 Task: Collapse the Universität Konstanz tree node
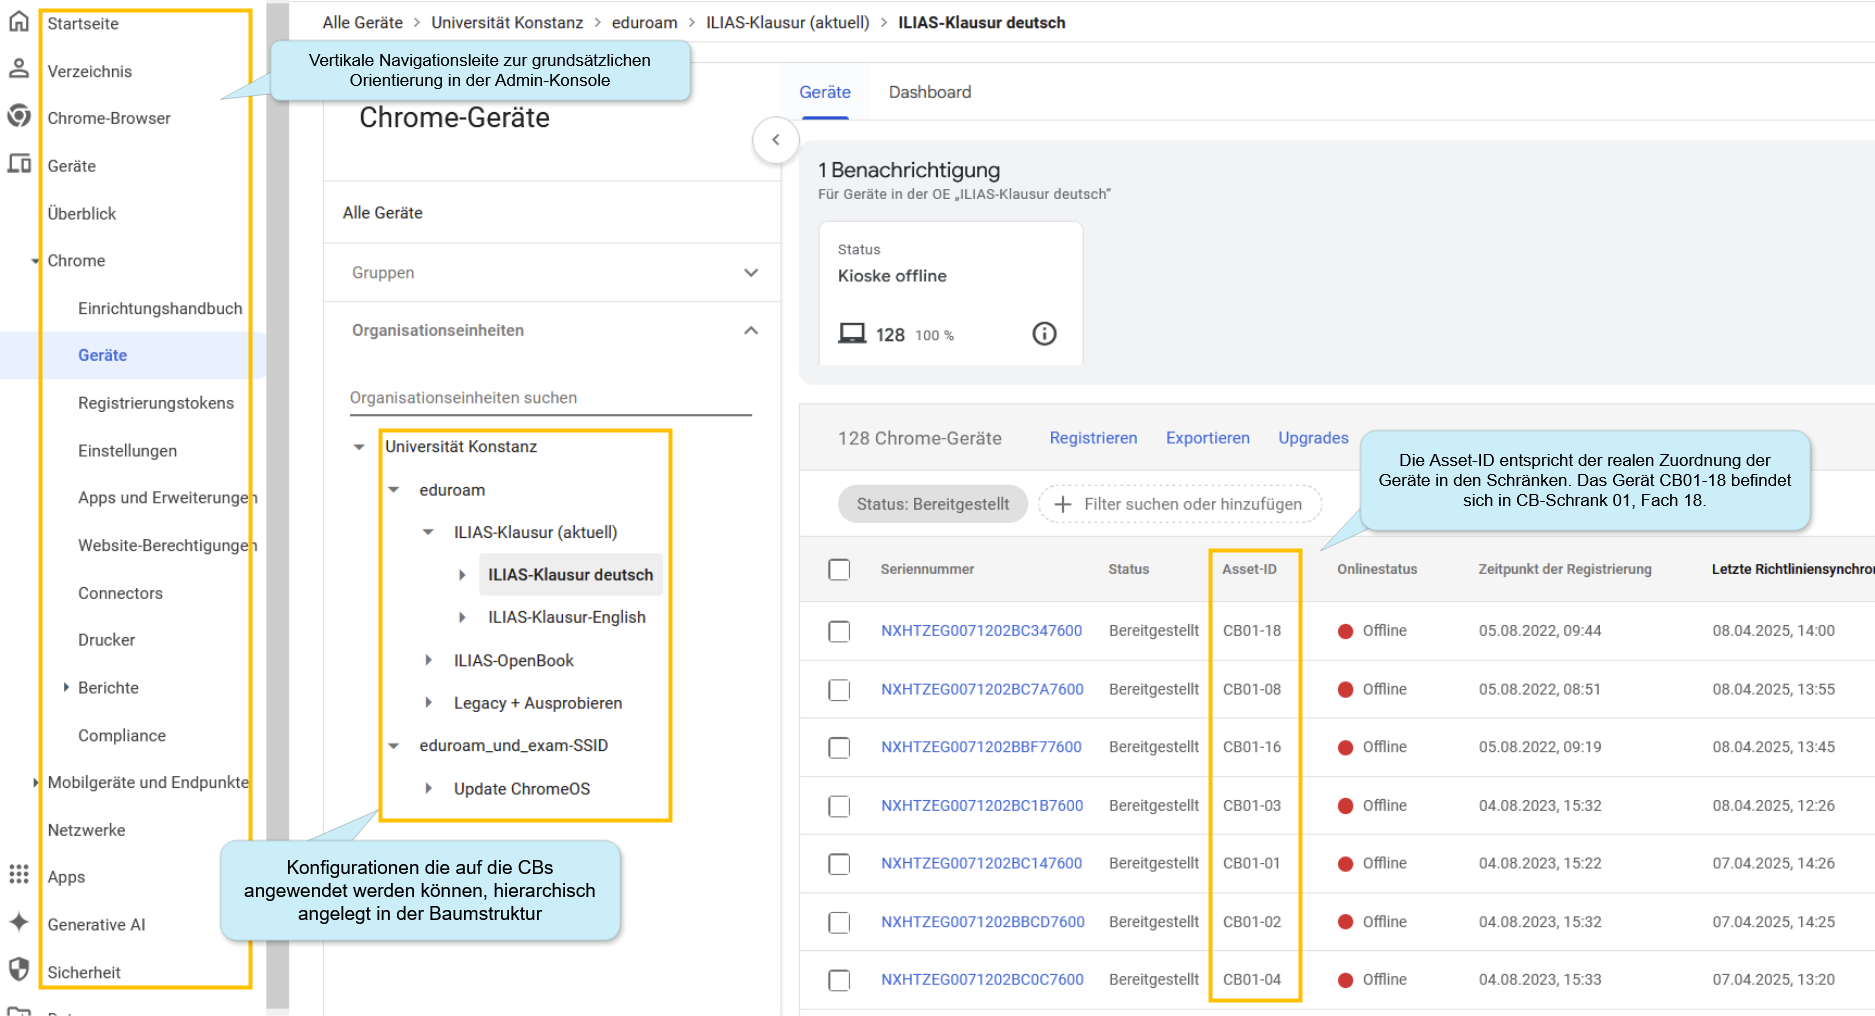[359, 447]
